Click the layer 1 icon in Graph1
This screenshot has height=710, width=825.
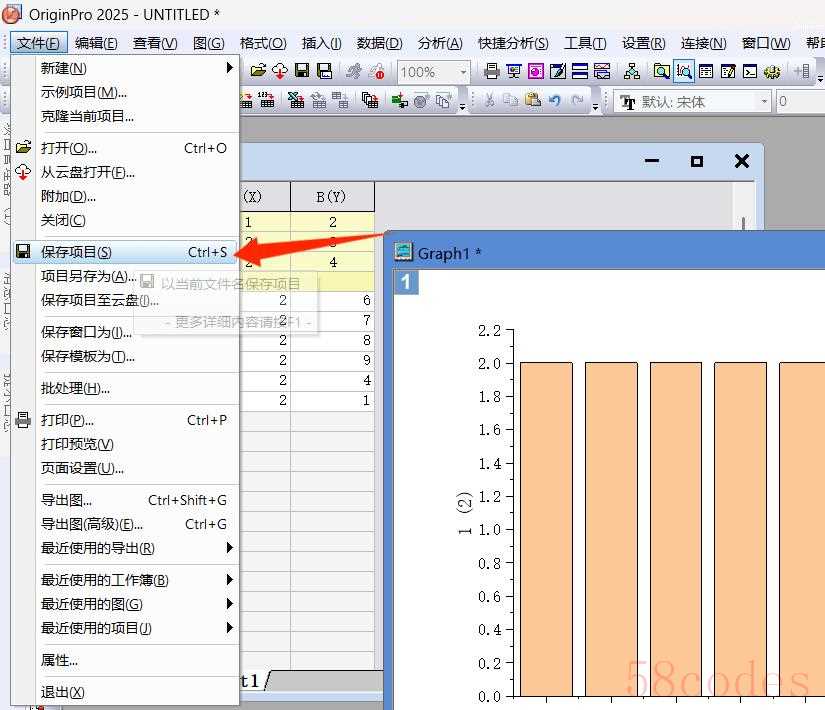tap(406, 282)
